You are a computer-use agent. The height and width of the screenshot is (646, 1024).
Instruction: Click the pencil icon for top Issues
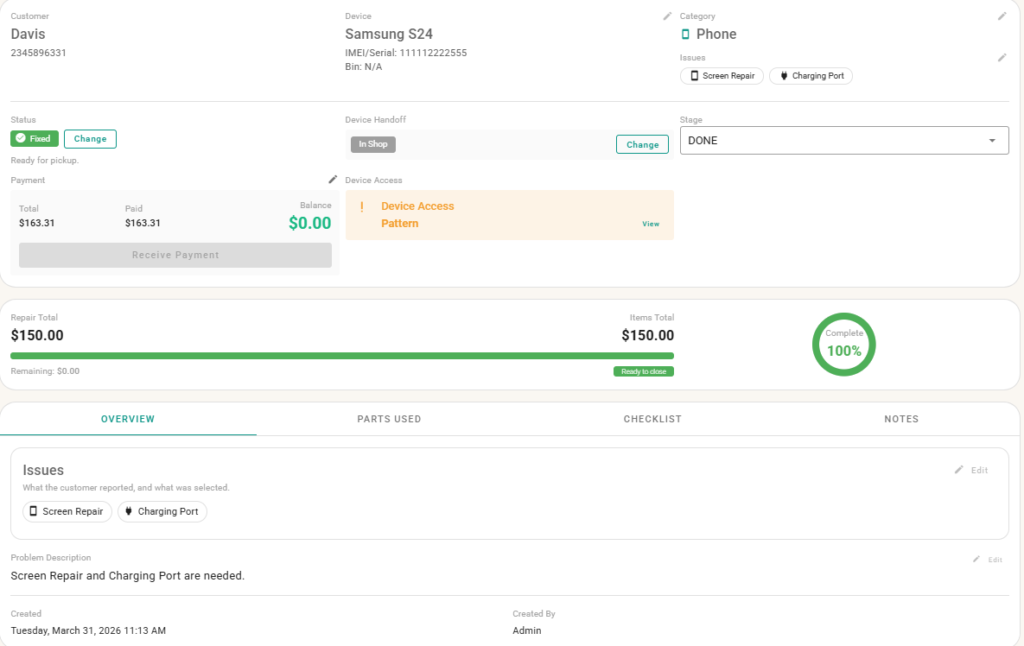tap(1002, 58)
